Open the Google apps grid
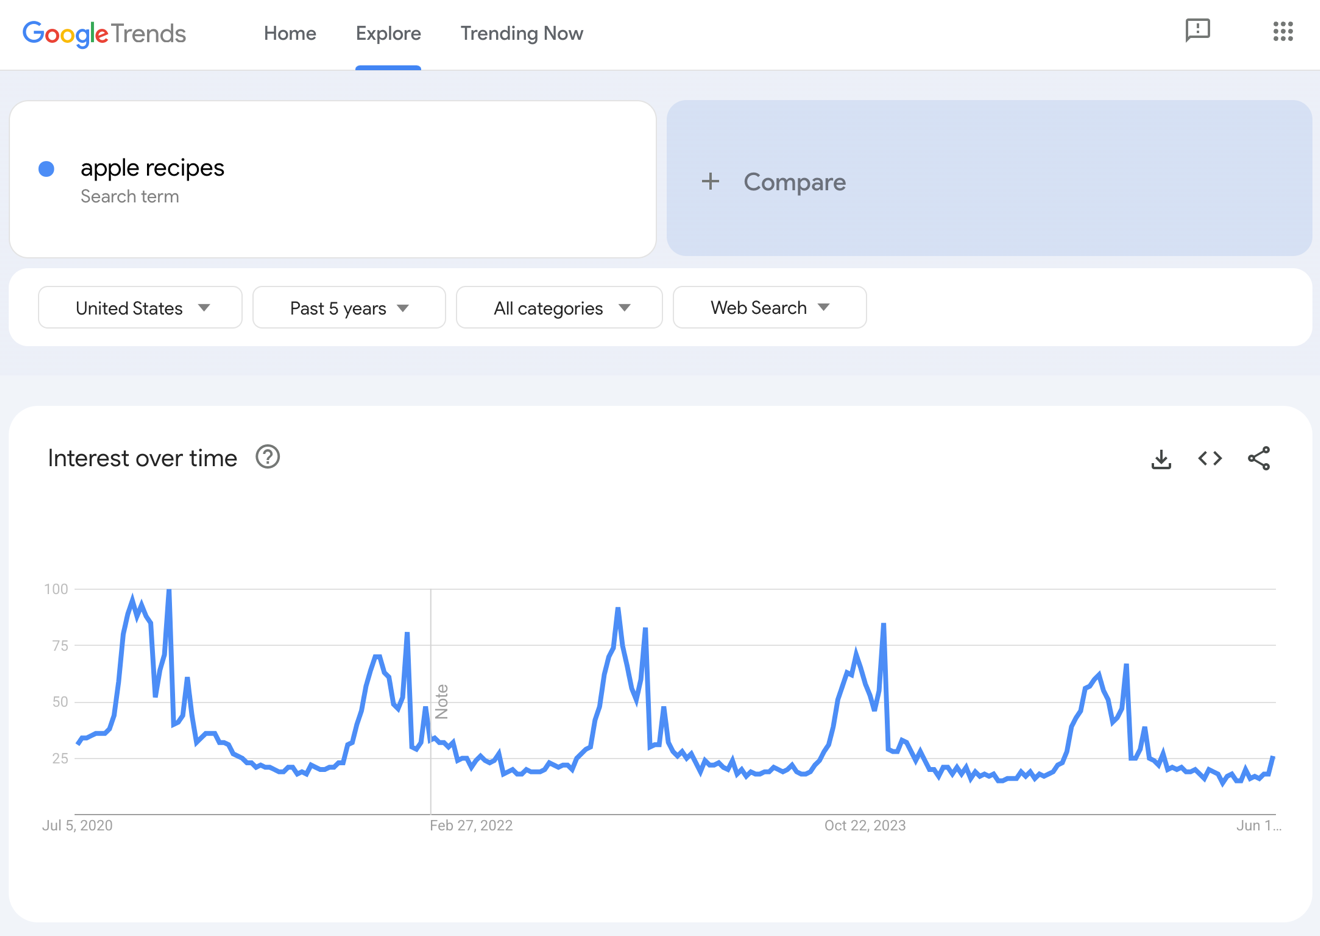 (1283, 32)
